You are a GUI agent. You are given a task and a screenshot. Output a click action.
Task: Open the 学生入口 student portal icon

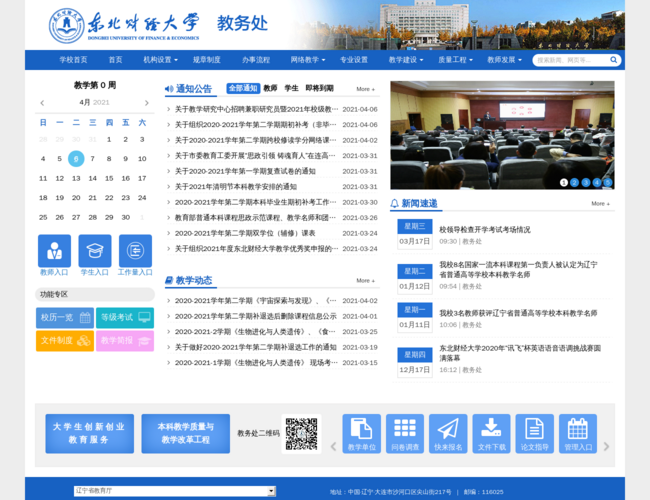click(95, 251)
